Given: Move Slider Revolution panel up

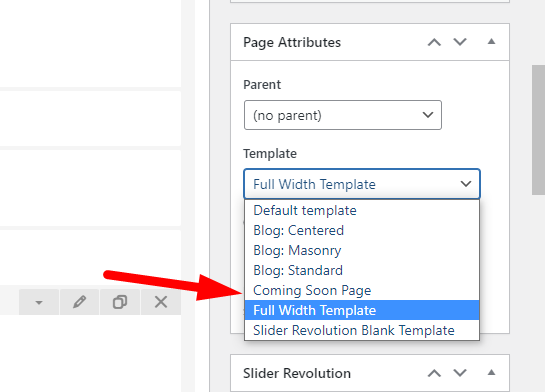Looking at the screenshot, I should tap(434, 373).
